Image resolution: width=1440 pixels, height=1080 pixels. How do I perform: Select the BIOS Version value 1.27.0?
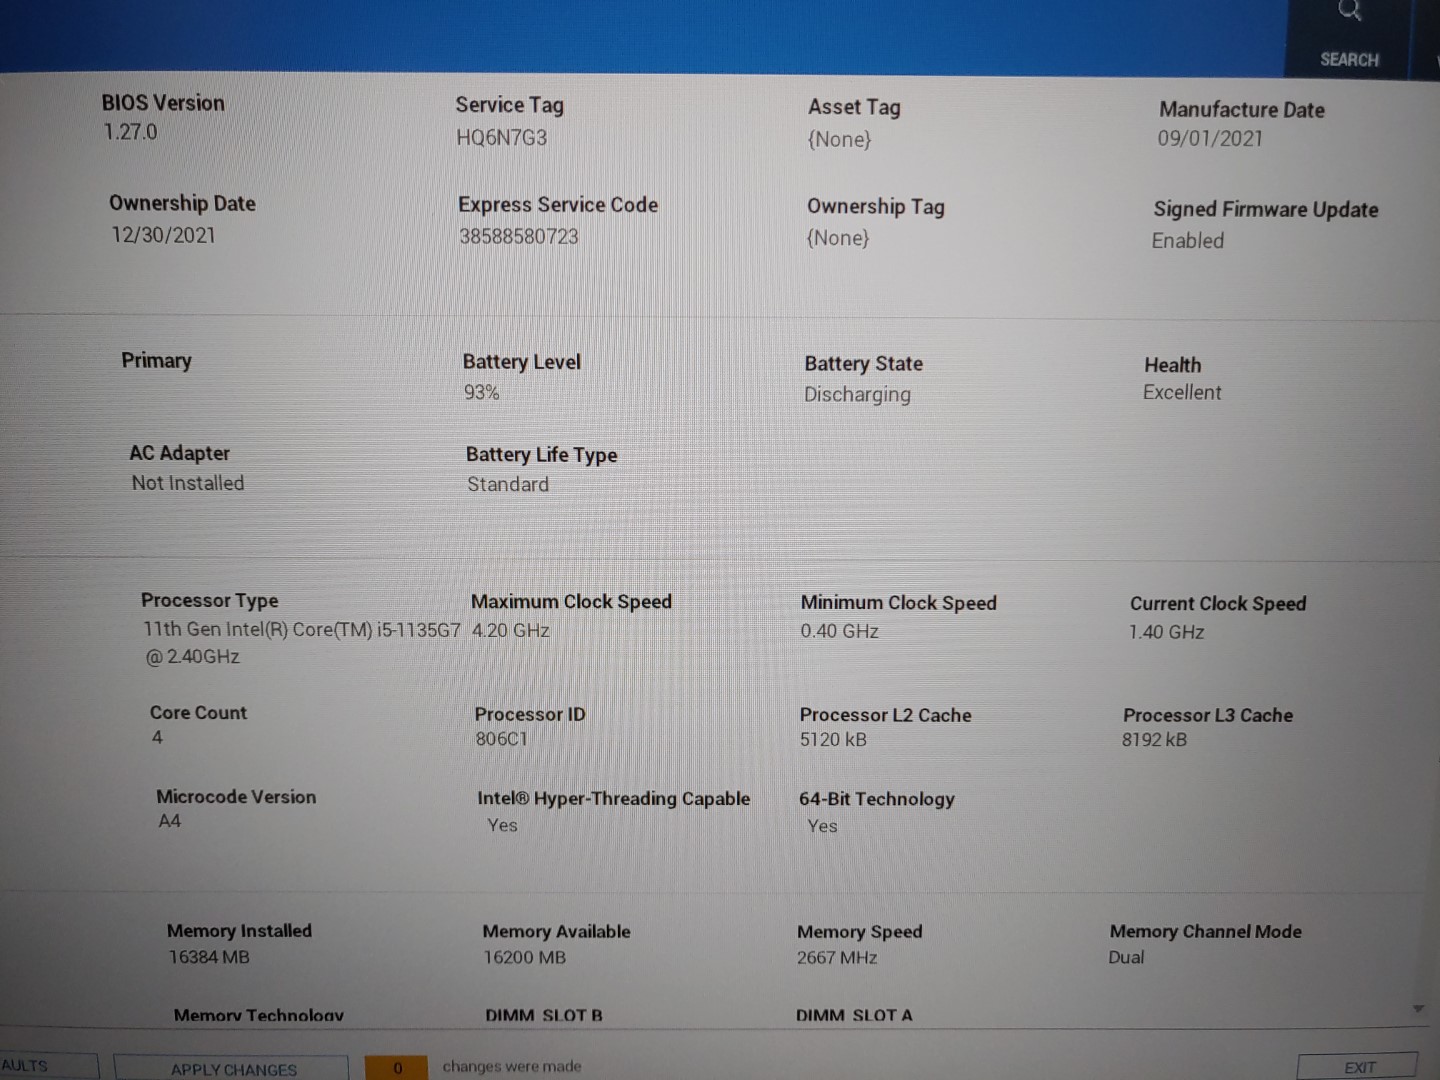(x=131, y=132)
